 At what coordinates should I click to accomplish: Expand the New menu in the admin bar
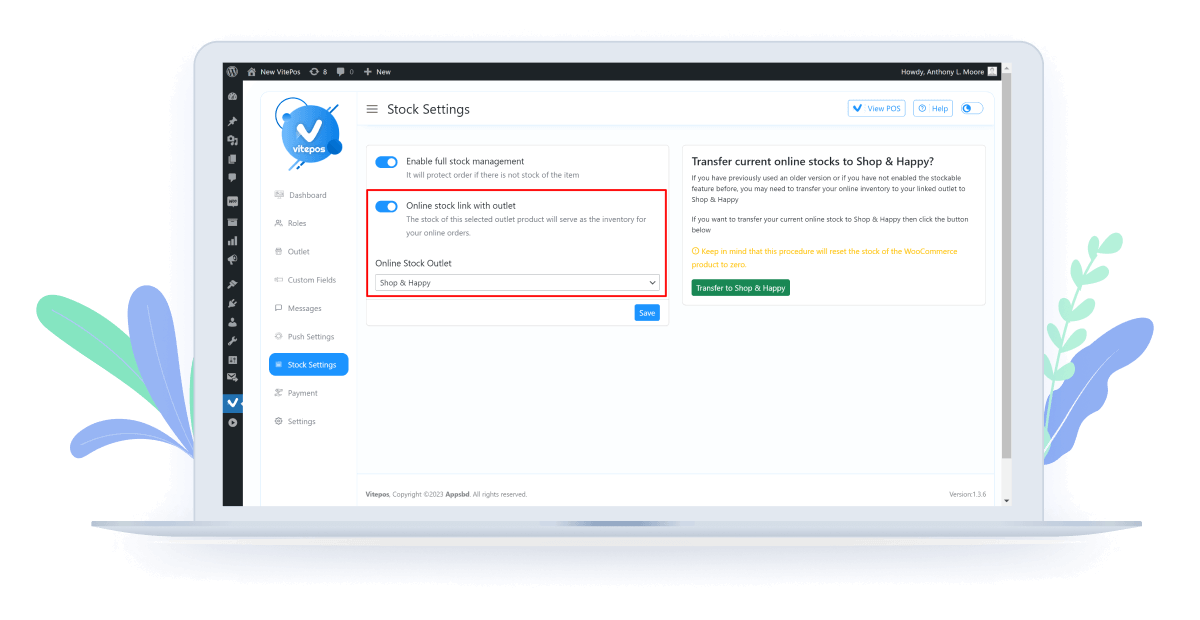(x=377, y=72)
